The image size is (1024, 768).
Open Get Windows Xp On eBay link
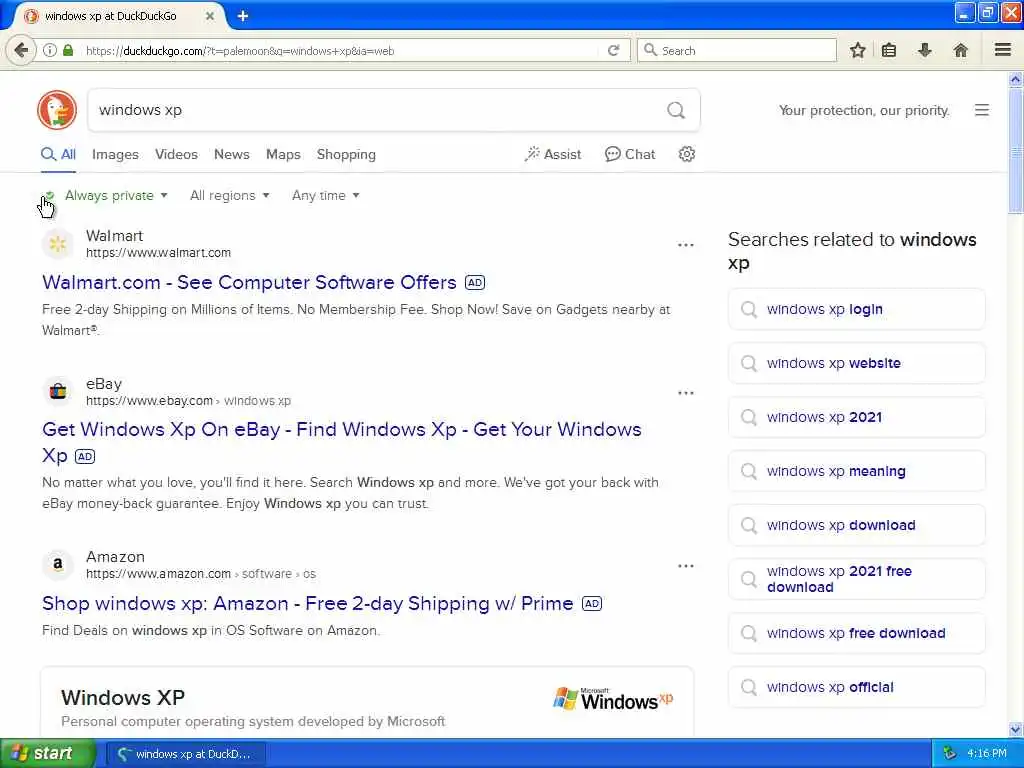pyautogui.click(x=342, y=442)
